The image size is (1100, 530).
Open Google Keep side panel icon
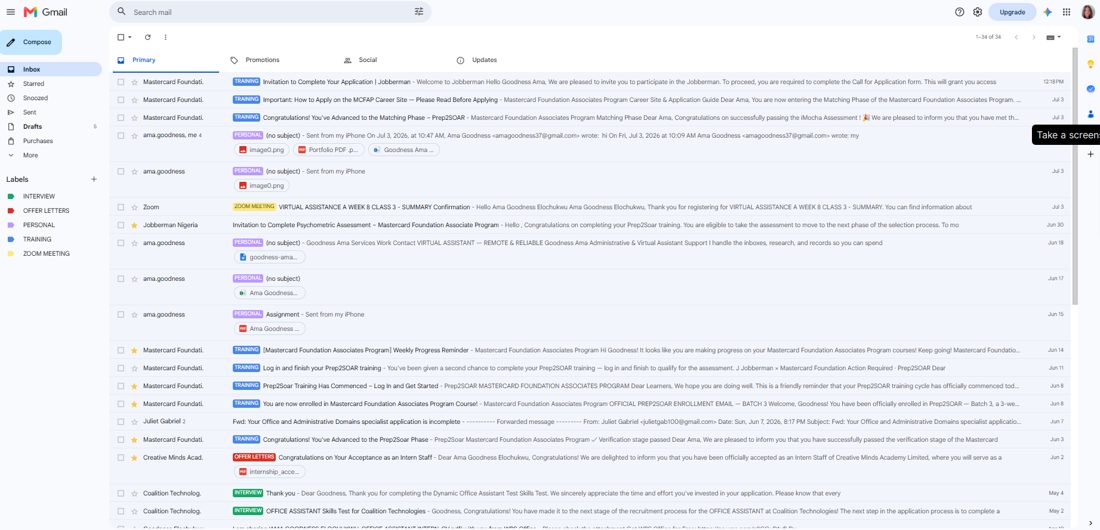1090,64
